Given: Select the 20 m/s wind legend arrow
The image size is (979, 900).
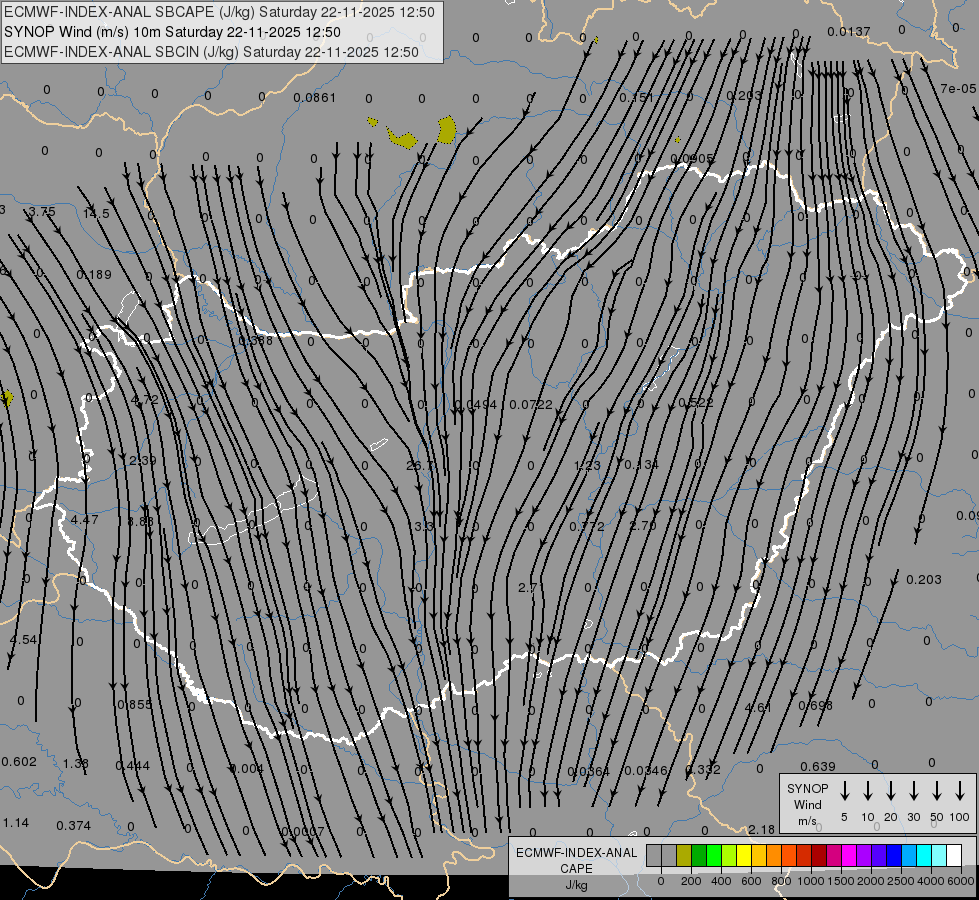Looking at the screenshot, I should (x=891, y=791).
